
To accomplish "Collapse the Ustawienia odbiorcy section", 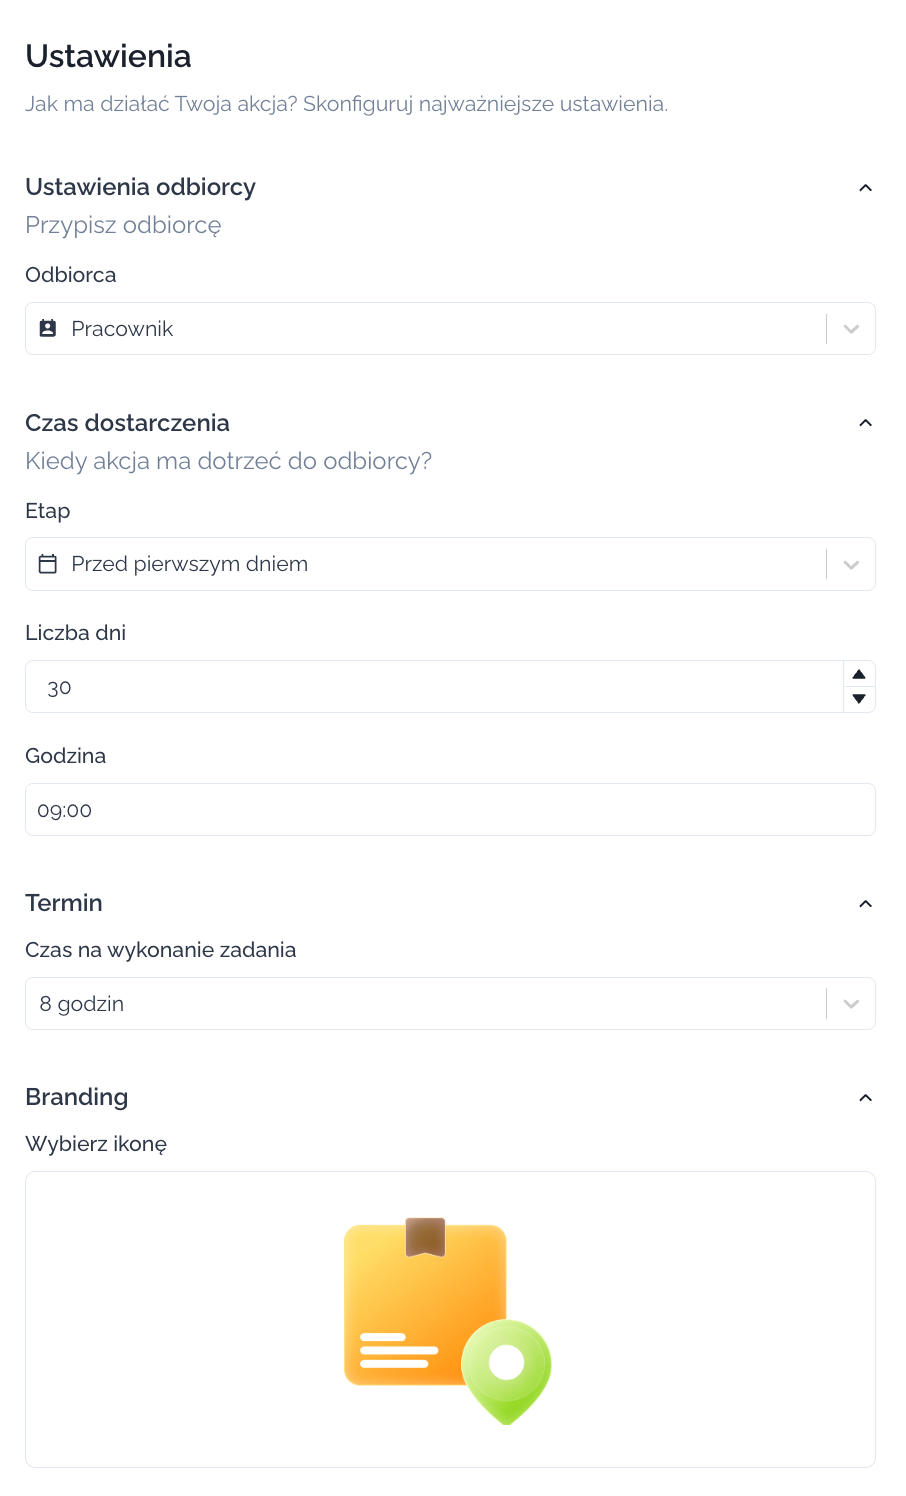I will pyautogui.click(x=866, y=188).
